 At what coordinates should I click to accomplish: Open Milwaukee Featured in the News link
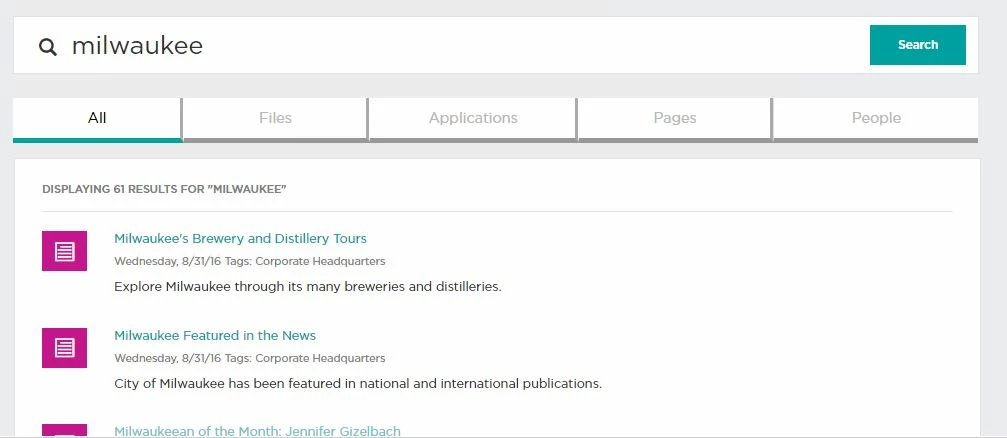215,336
